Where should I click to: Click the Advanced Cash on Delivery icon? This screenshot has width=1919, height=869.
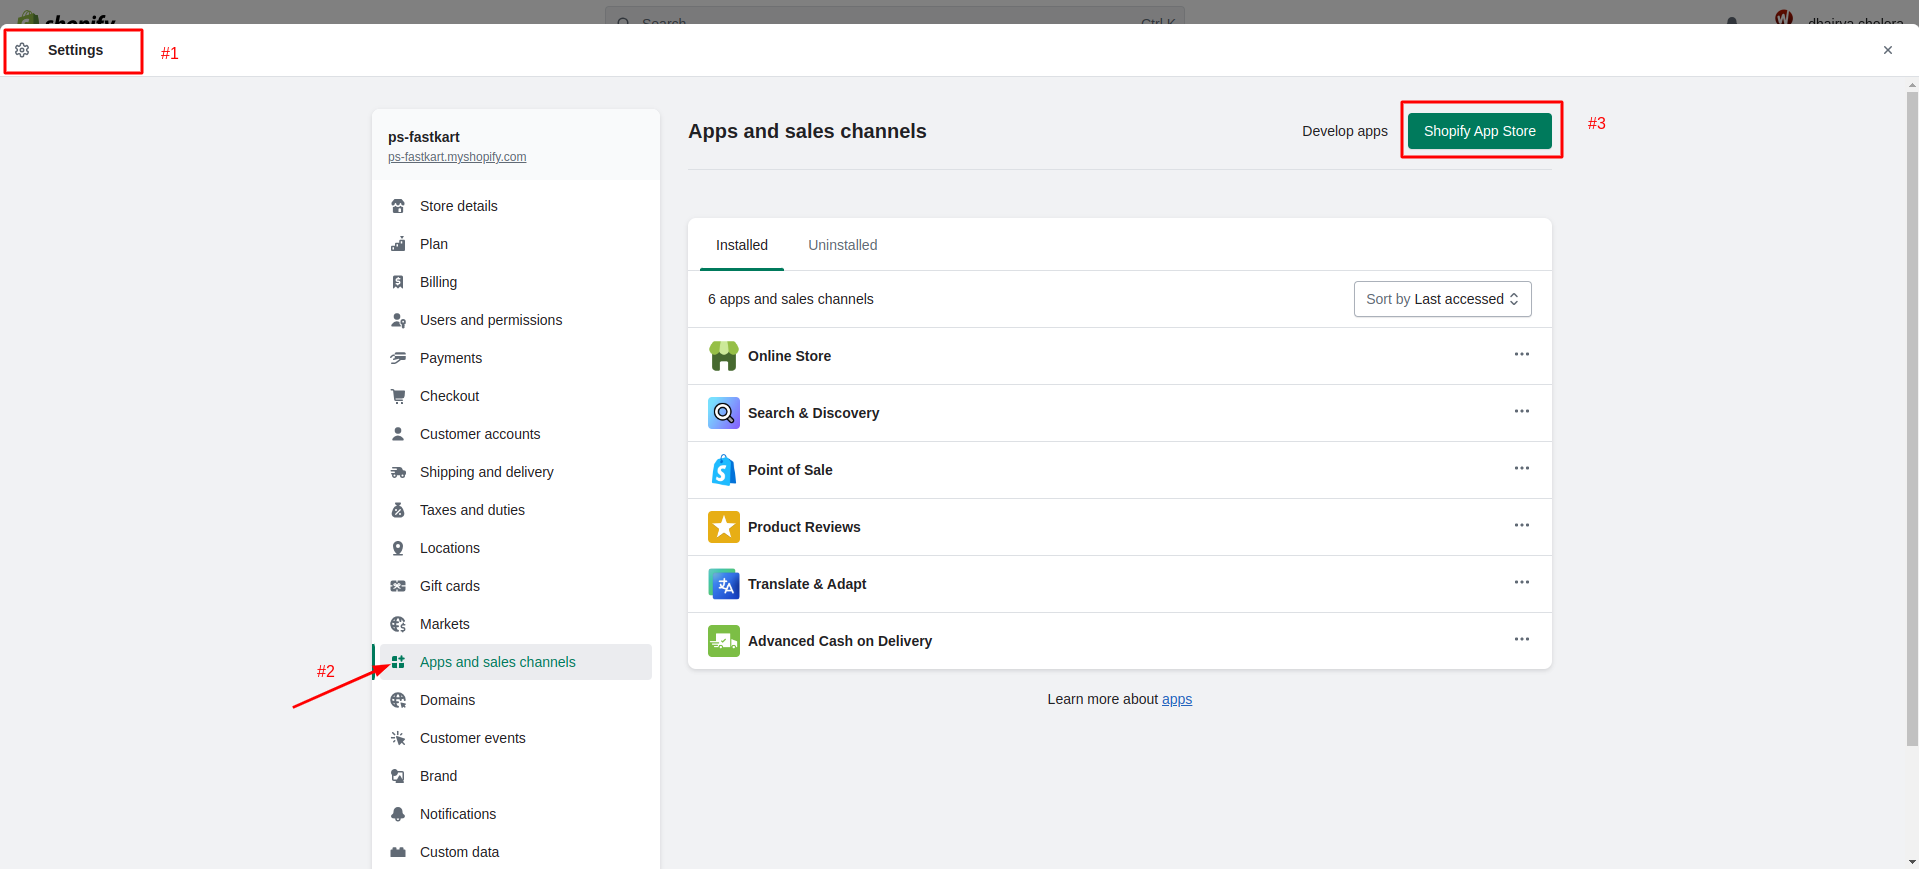tap(723, 641)
